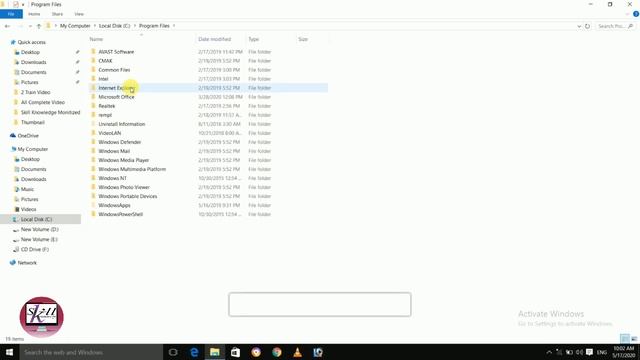This screenshot has height=360, width=640.
Task: Select My Computer in address breadcrumb
Action: pyautogui.click(x=75, y=26)
